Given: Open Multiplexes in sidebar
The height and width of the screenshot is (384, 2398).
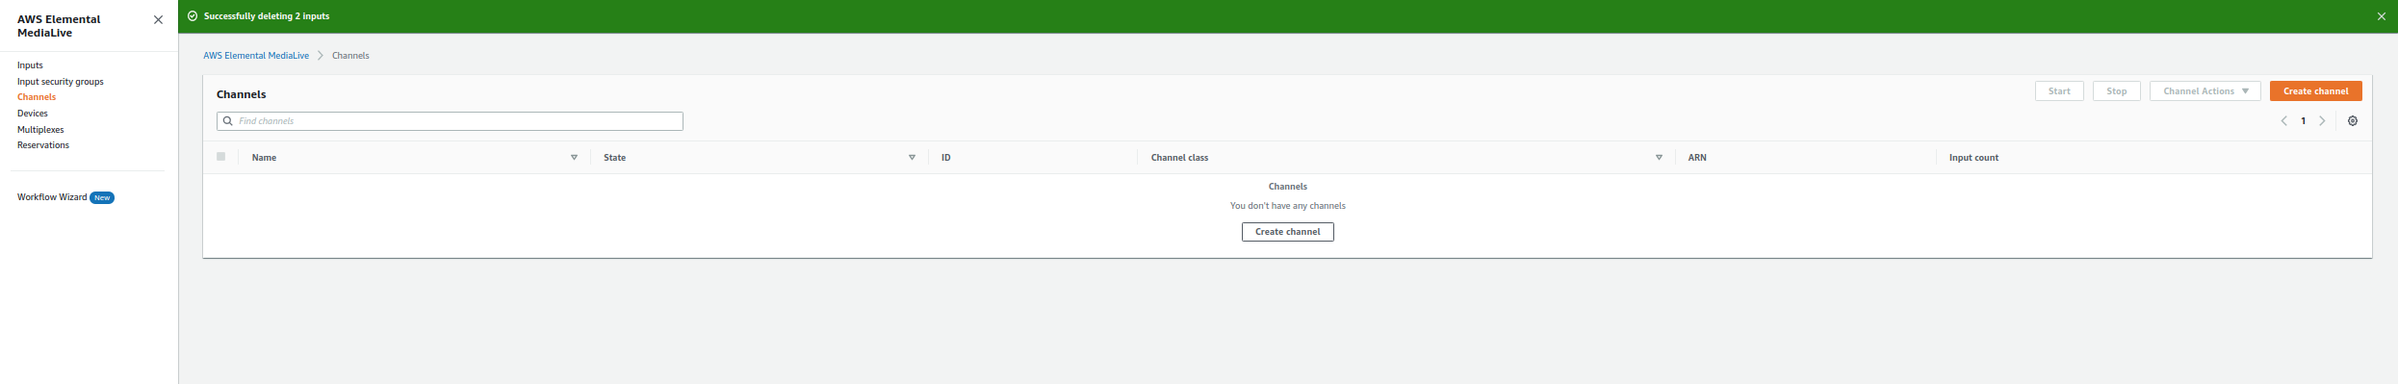Looking at the screenshot, I should [40, 130].
